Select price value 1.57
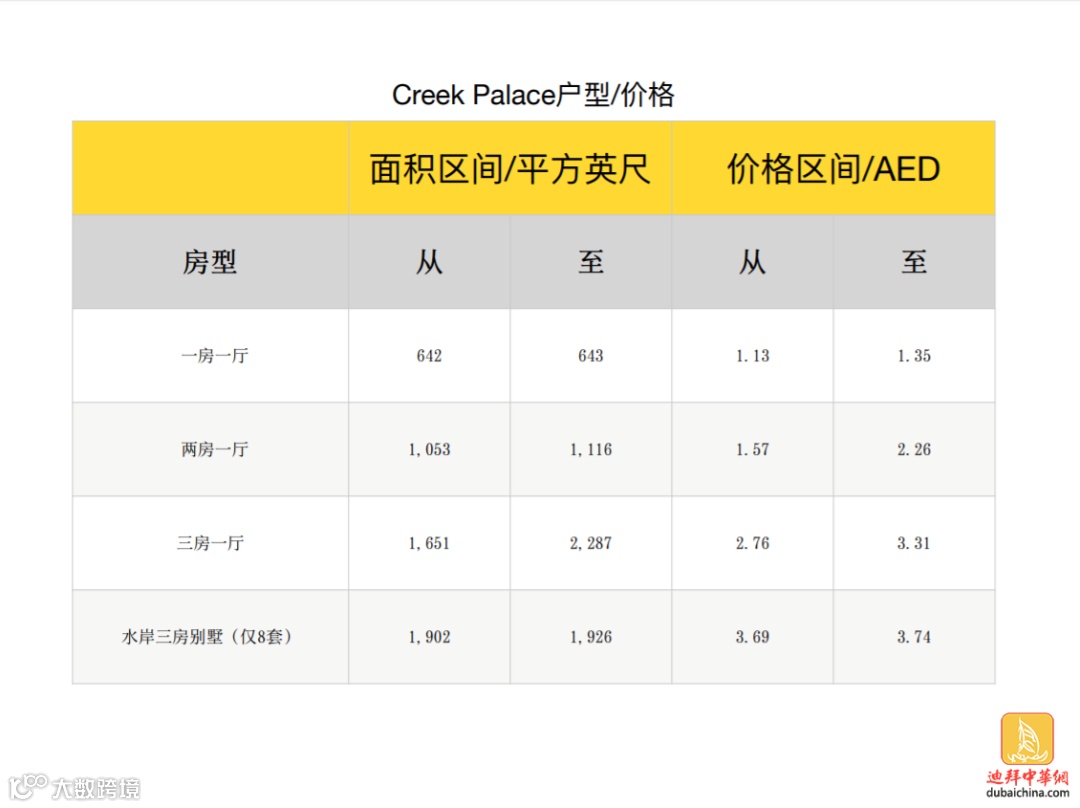This screenshot has height=808, width=1080. click(752, 450)
